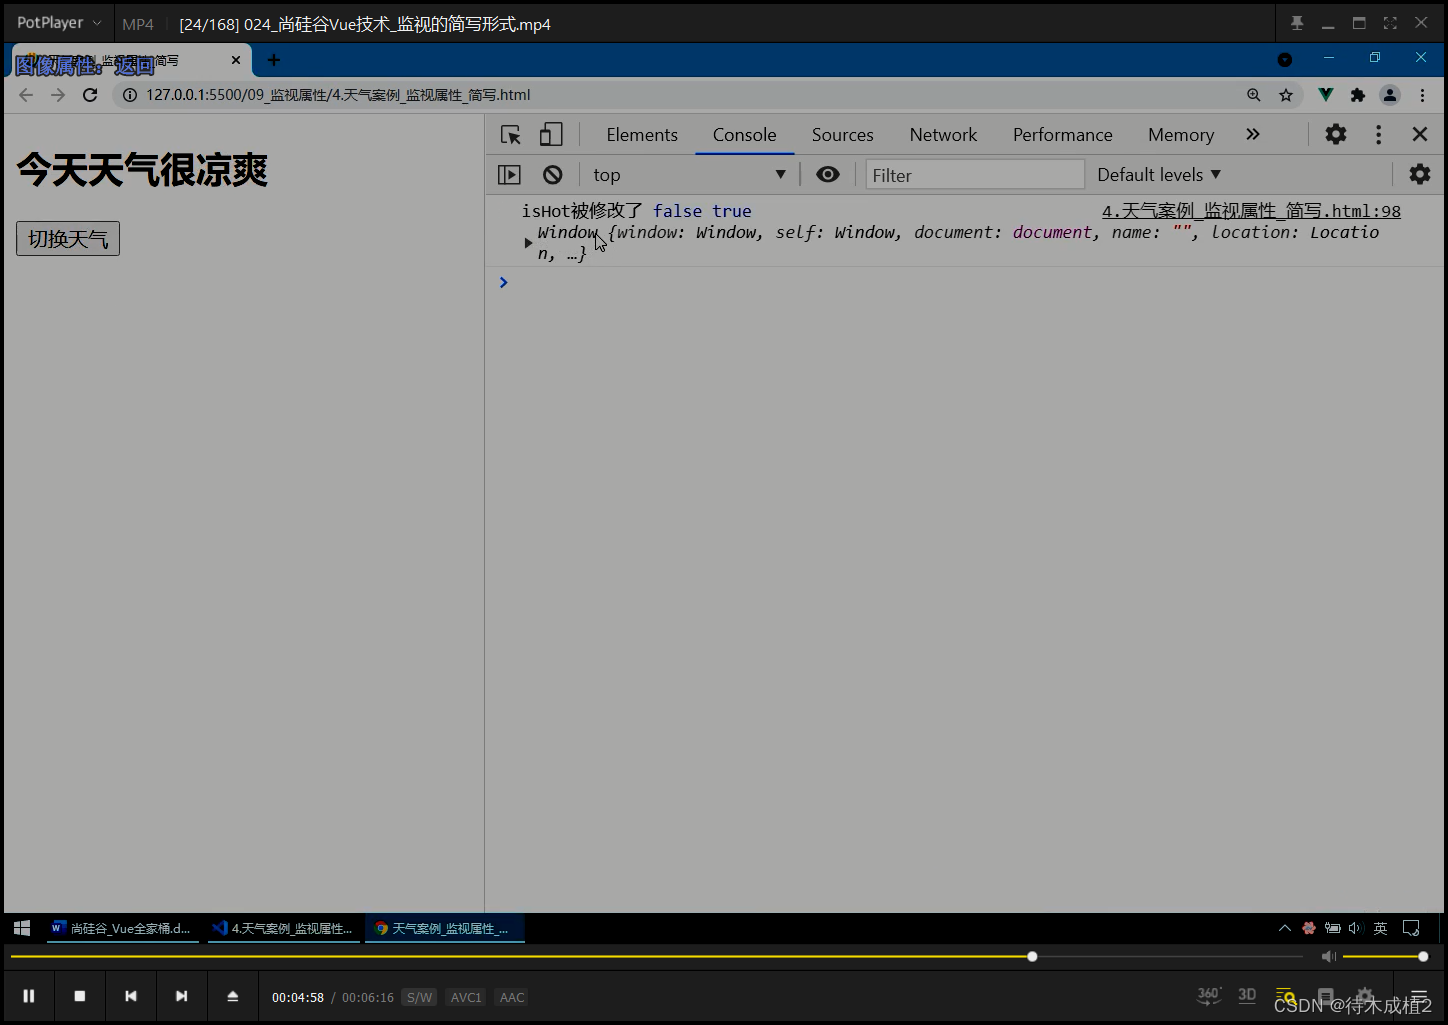This screenshot has height=1025, width=1448.
Task: Jump to the previous video in playlist
Action: point(131,996)
